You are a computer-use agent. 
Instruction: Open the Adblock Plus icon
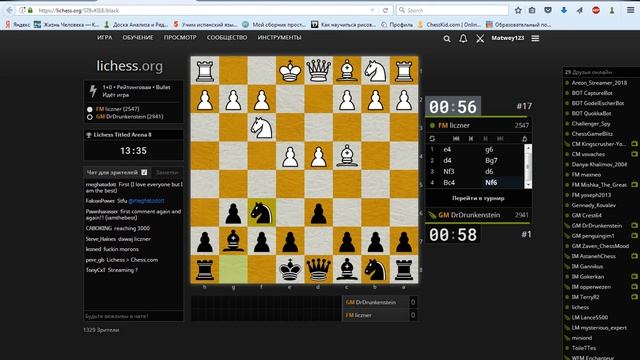tap(596, 10)
